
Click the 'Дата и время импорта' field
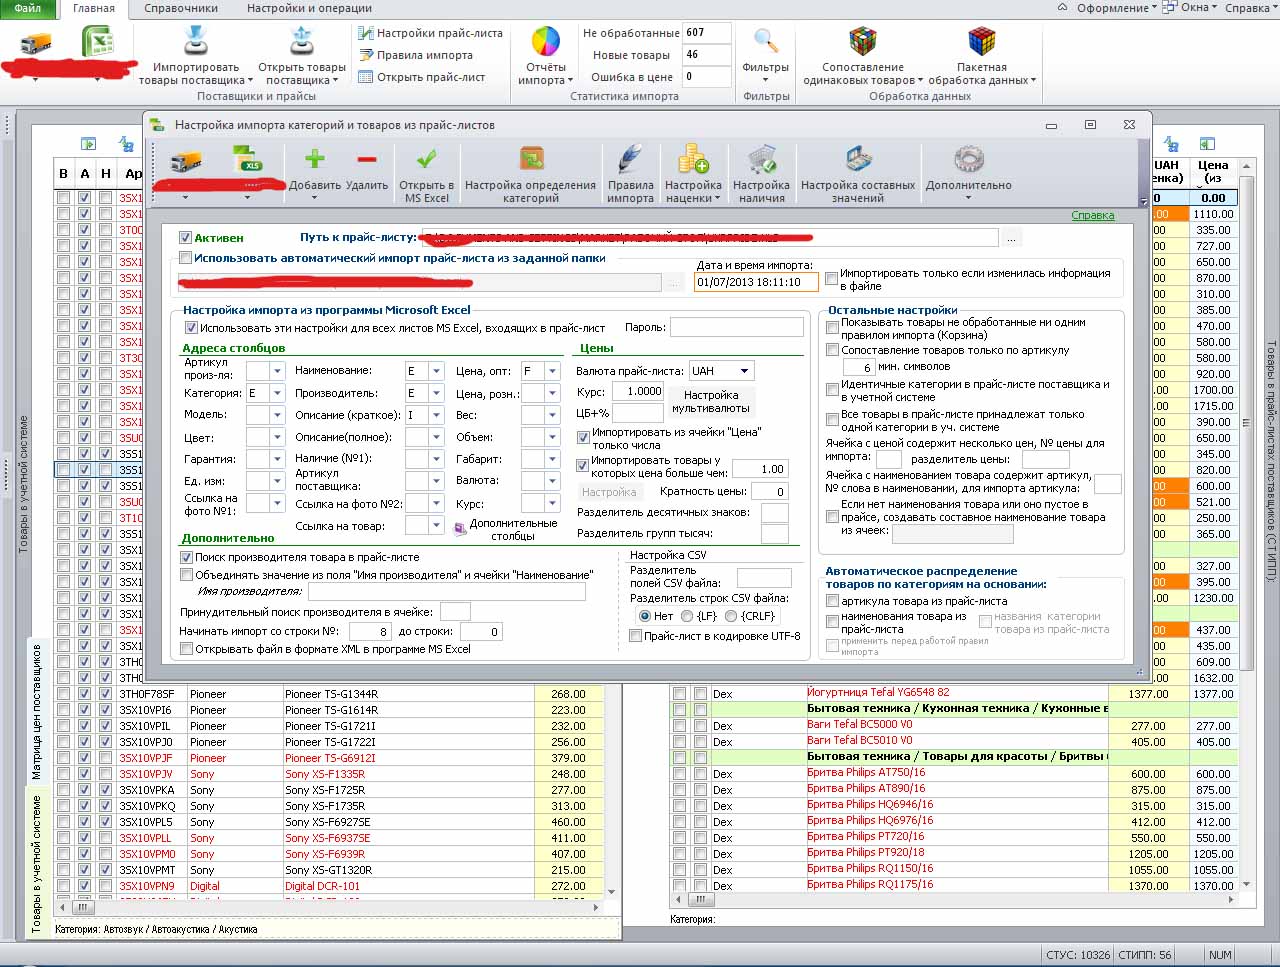click(x=756, y=282)
